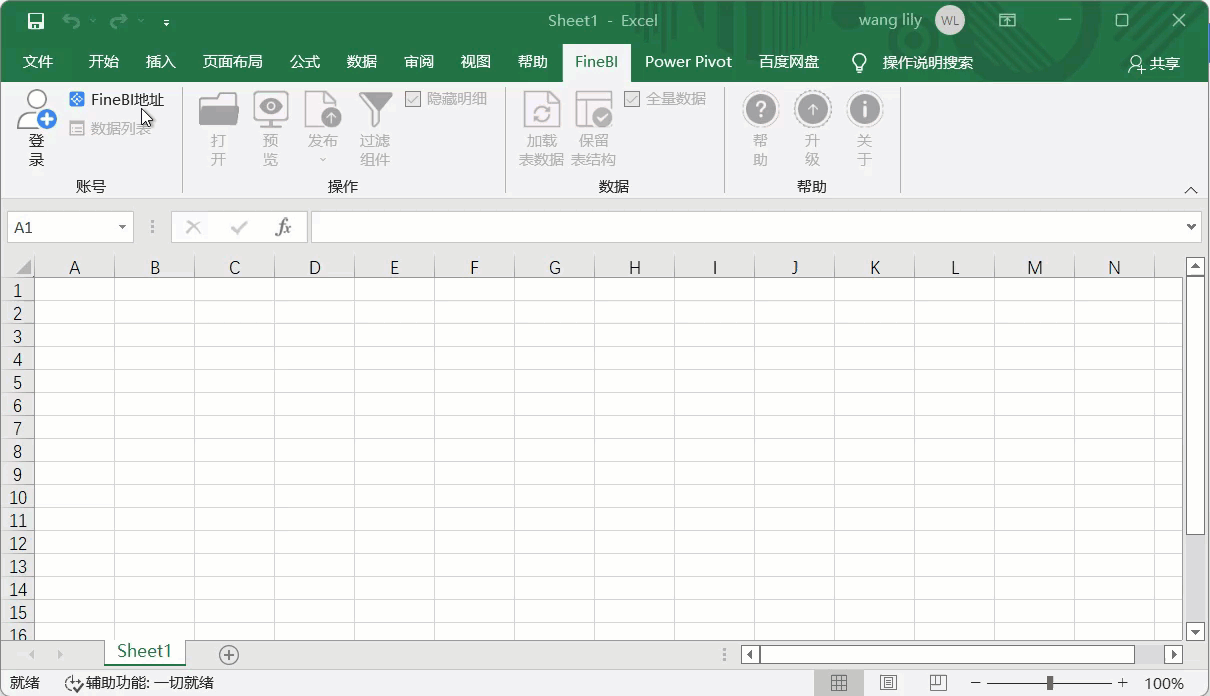Image resolution: width=1210 pixels, height=696 pixels.
Task: Click the 预览 preview eye icon
Action: pyautogui.click(x=270, y=110)
